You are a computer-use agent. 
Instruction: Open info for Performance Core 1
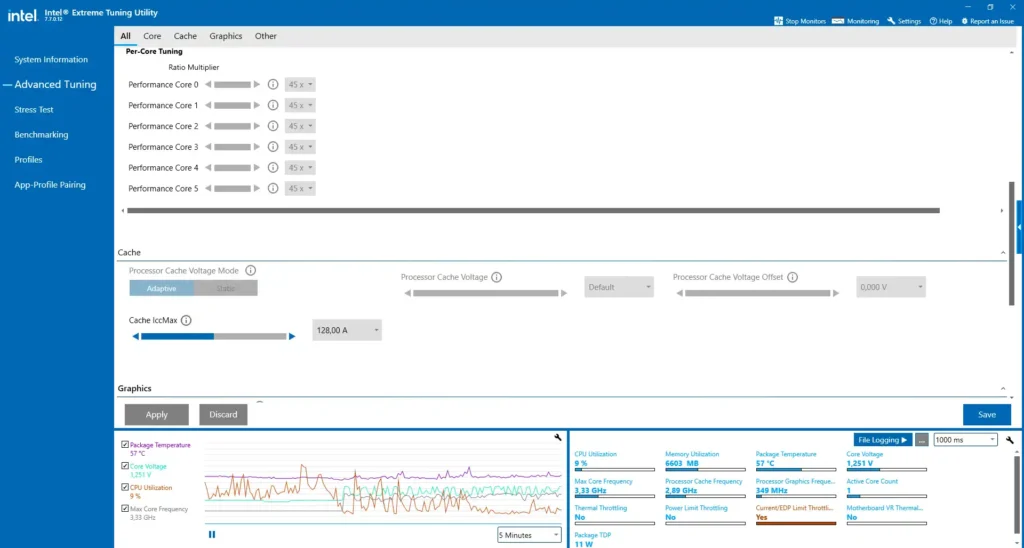(273, 105)
